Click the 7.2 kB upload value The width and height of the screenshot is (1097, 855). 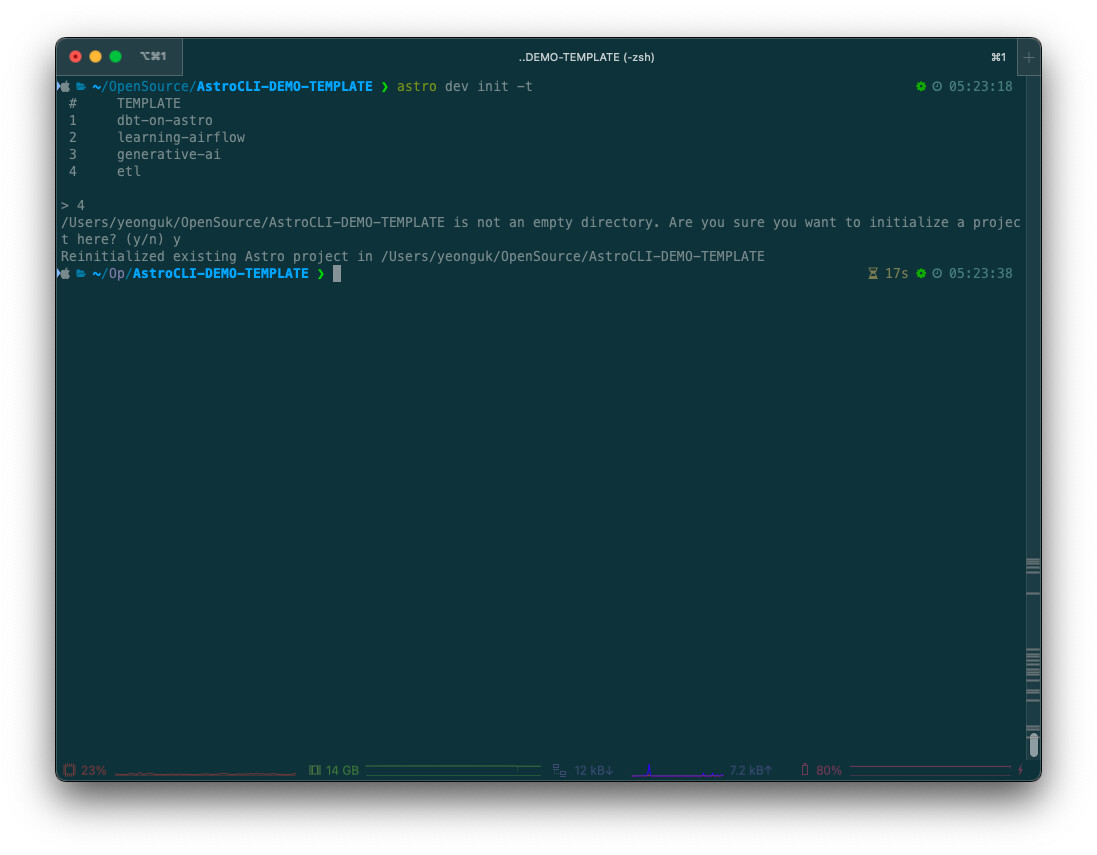(750, 770)
